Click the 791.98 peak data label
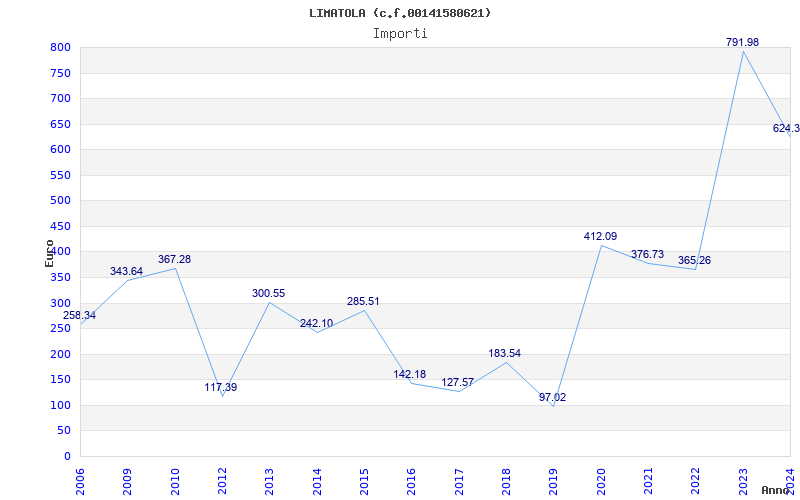The height and width of the screenshot is (500, 800). click(742, 42)
